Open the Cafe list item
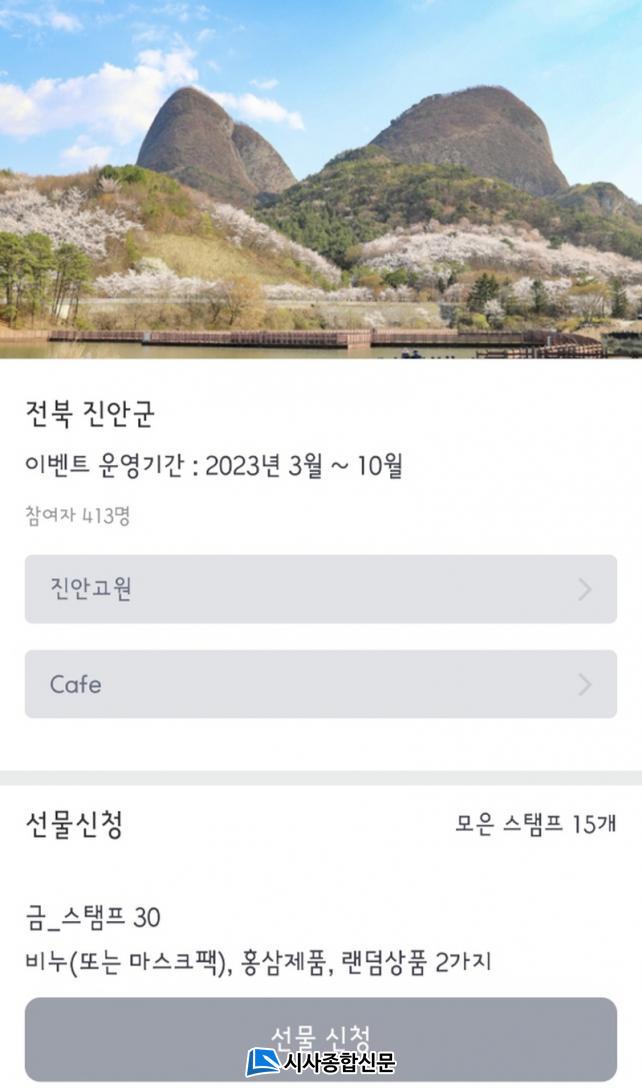 point(320,684)
